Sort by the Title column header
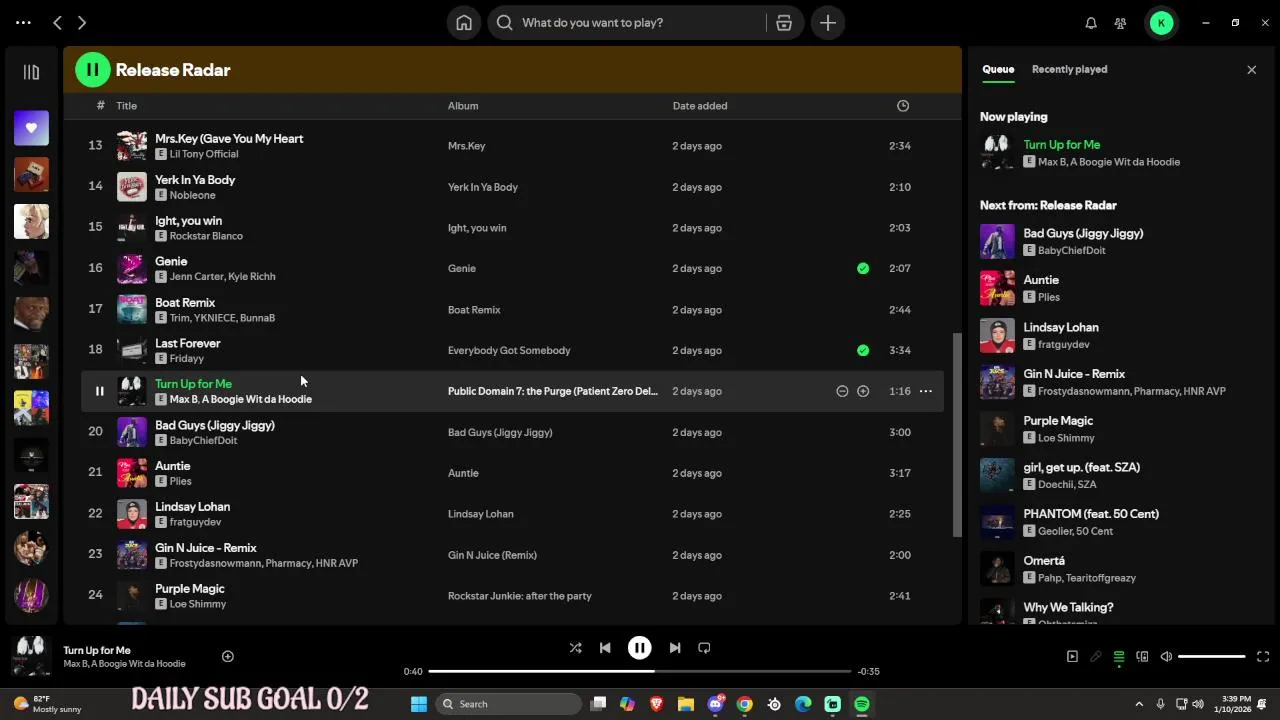 (126, 106)
